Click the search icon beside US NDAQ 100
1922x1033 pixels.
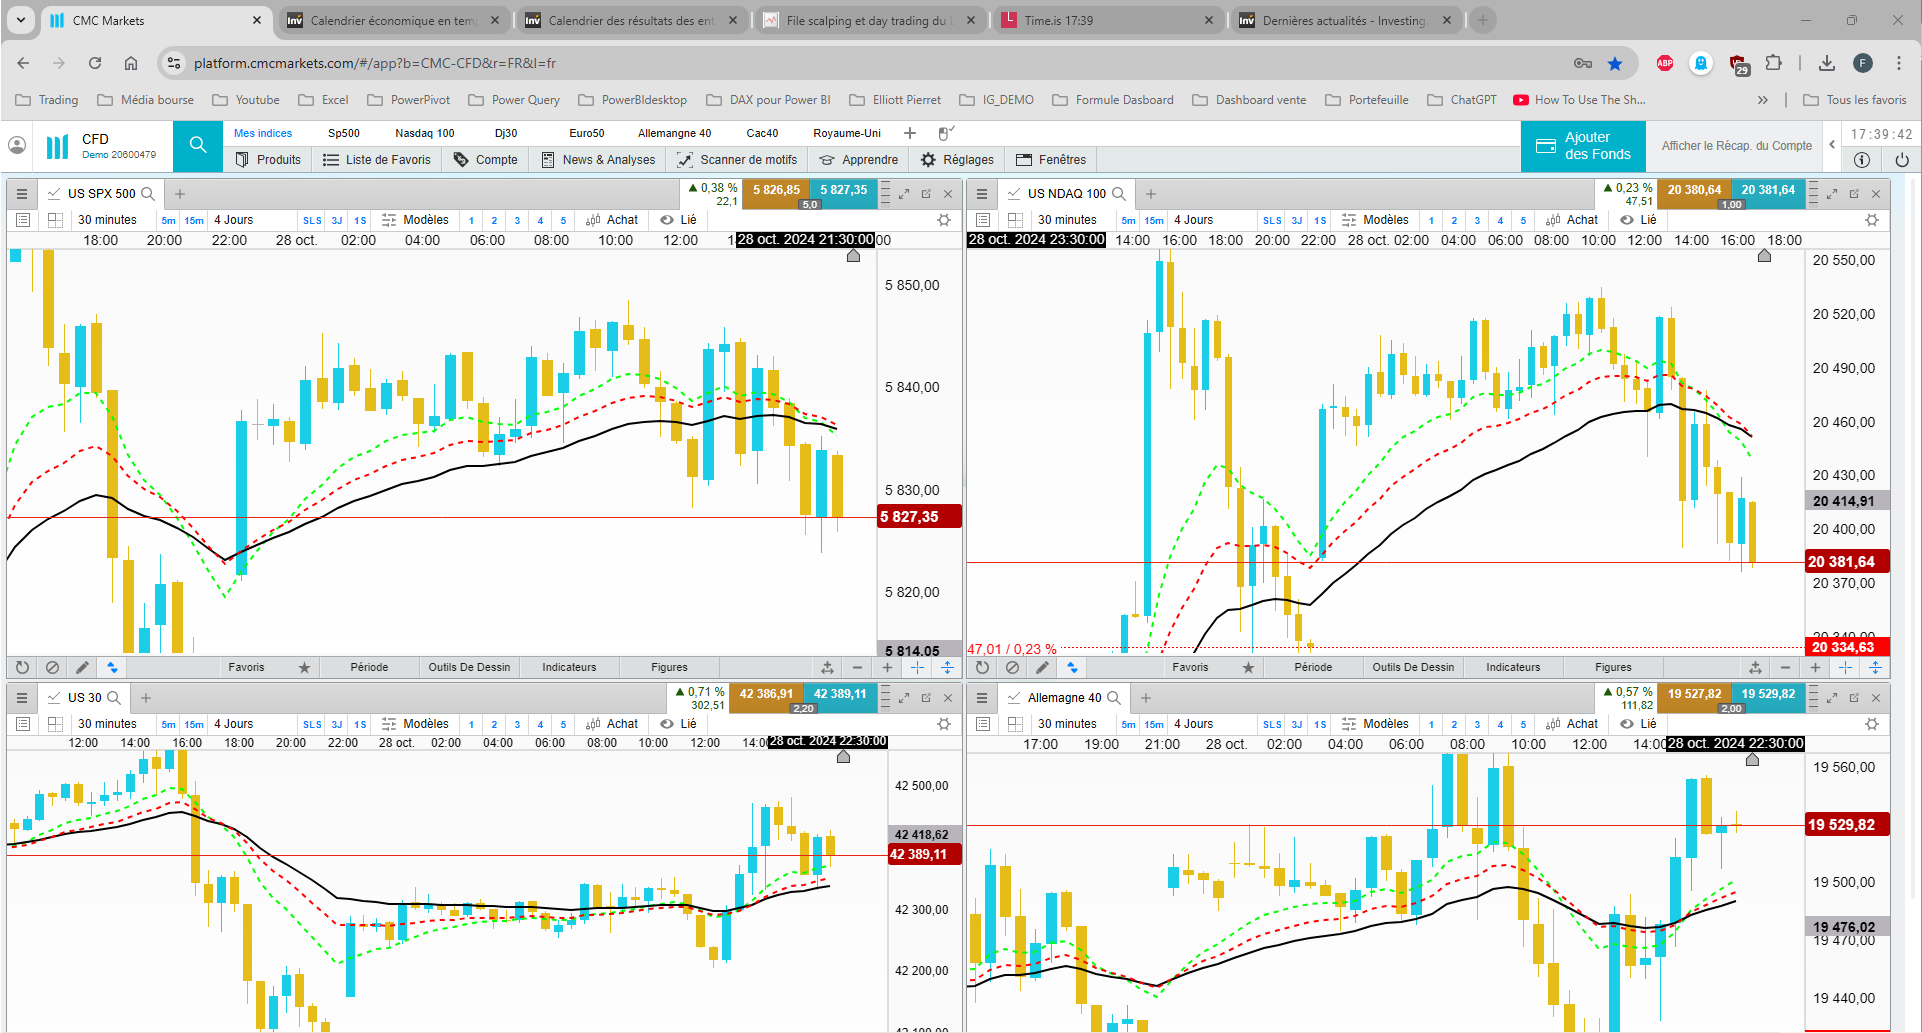1119,194
